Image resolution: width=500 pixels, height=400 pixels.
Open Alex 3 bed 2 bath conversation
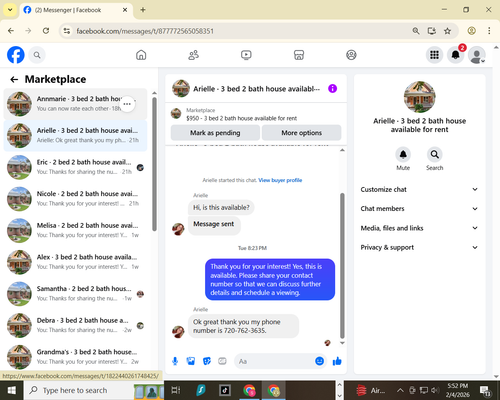tap(75, 262)
